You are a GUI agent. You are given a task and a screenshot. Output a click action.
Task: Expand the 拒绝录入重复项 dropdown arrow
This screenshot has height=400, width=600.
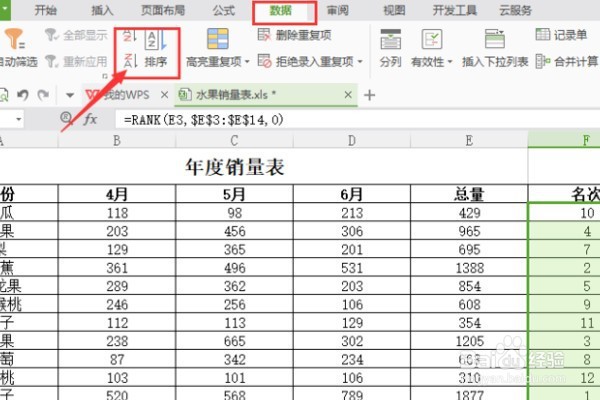click(x=360, y=61)
